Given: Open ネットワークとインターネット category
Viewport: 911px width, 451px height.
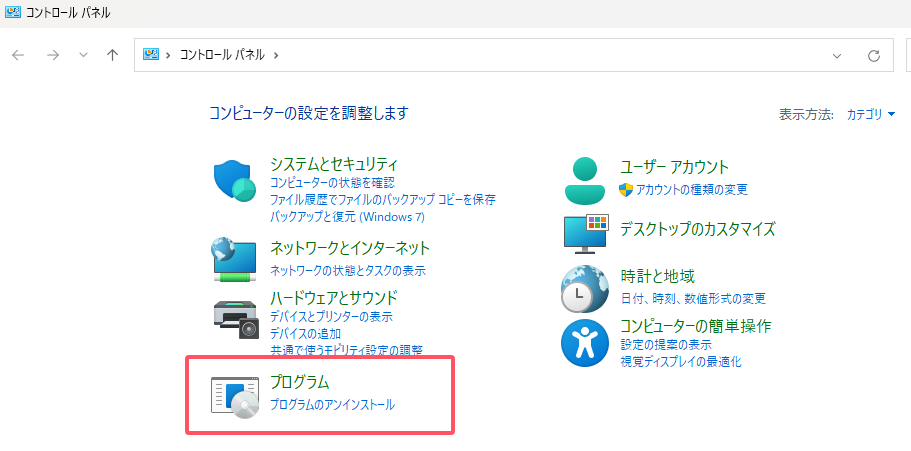Looking at the screenshot, I should tap(350, 248).
